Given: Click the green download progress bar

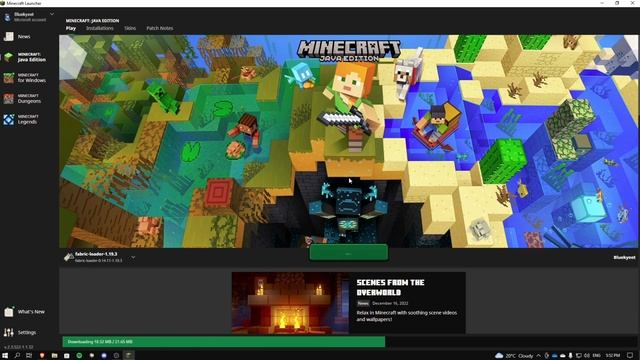Looking at the screenshot, I should [x=224, y=342].
